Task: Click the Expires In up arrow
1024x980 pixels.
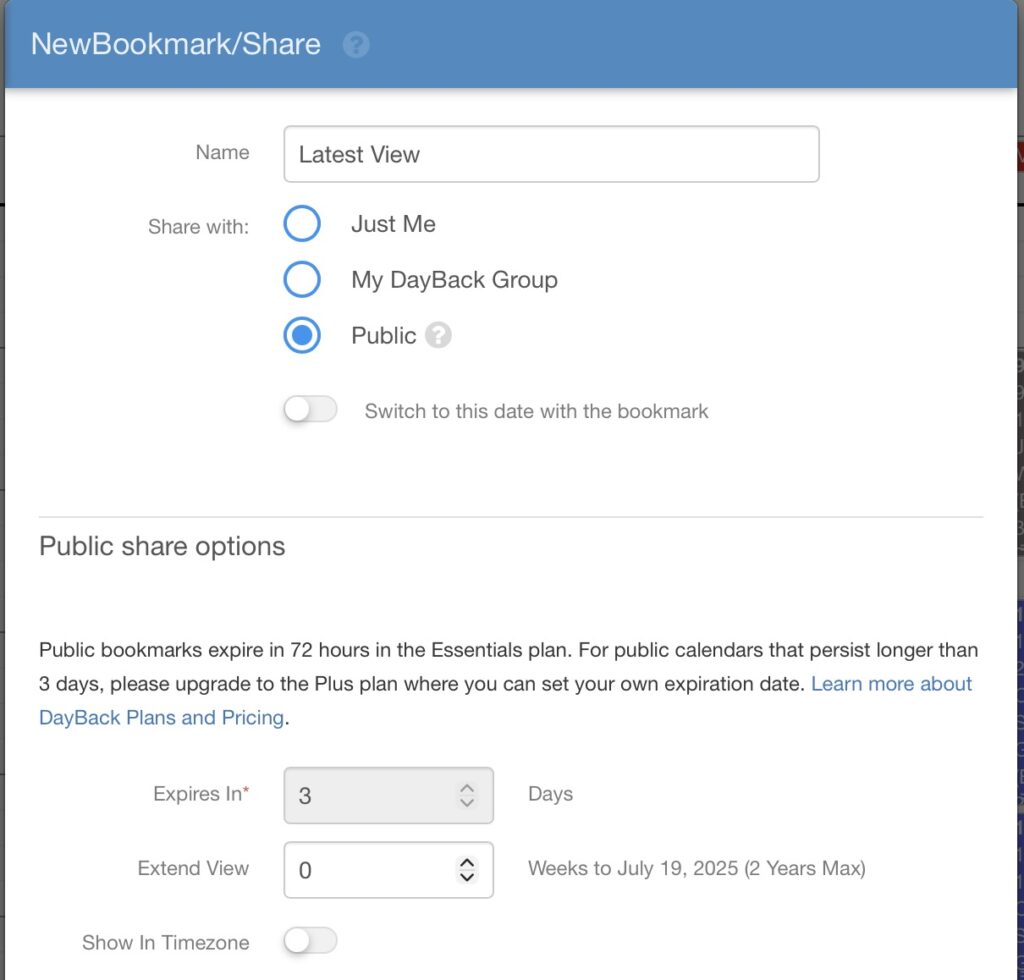Action: click(466, 788)
